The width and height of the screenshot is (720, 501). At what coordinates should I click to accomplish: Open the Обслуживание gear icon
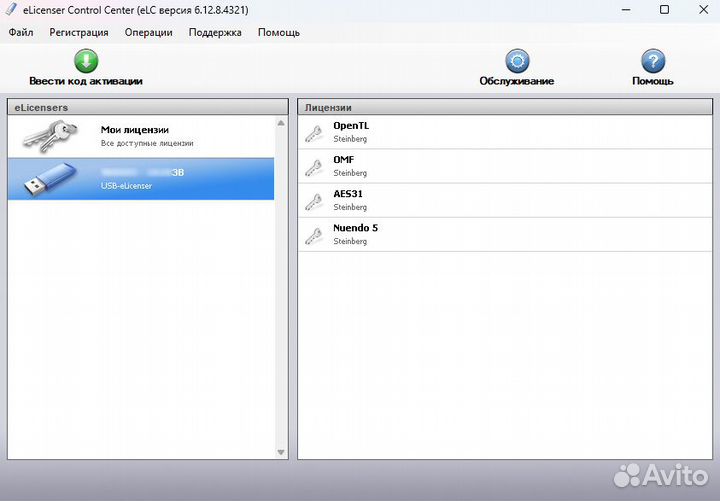point(517,61)
